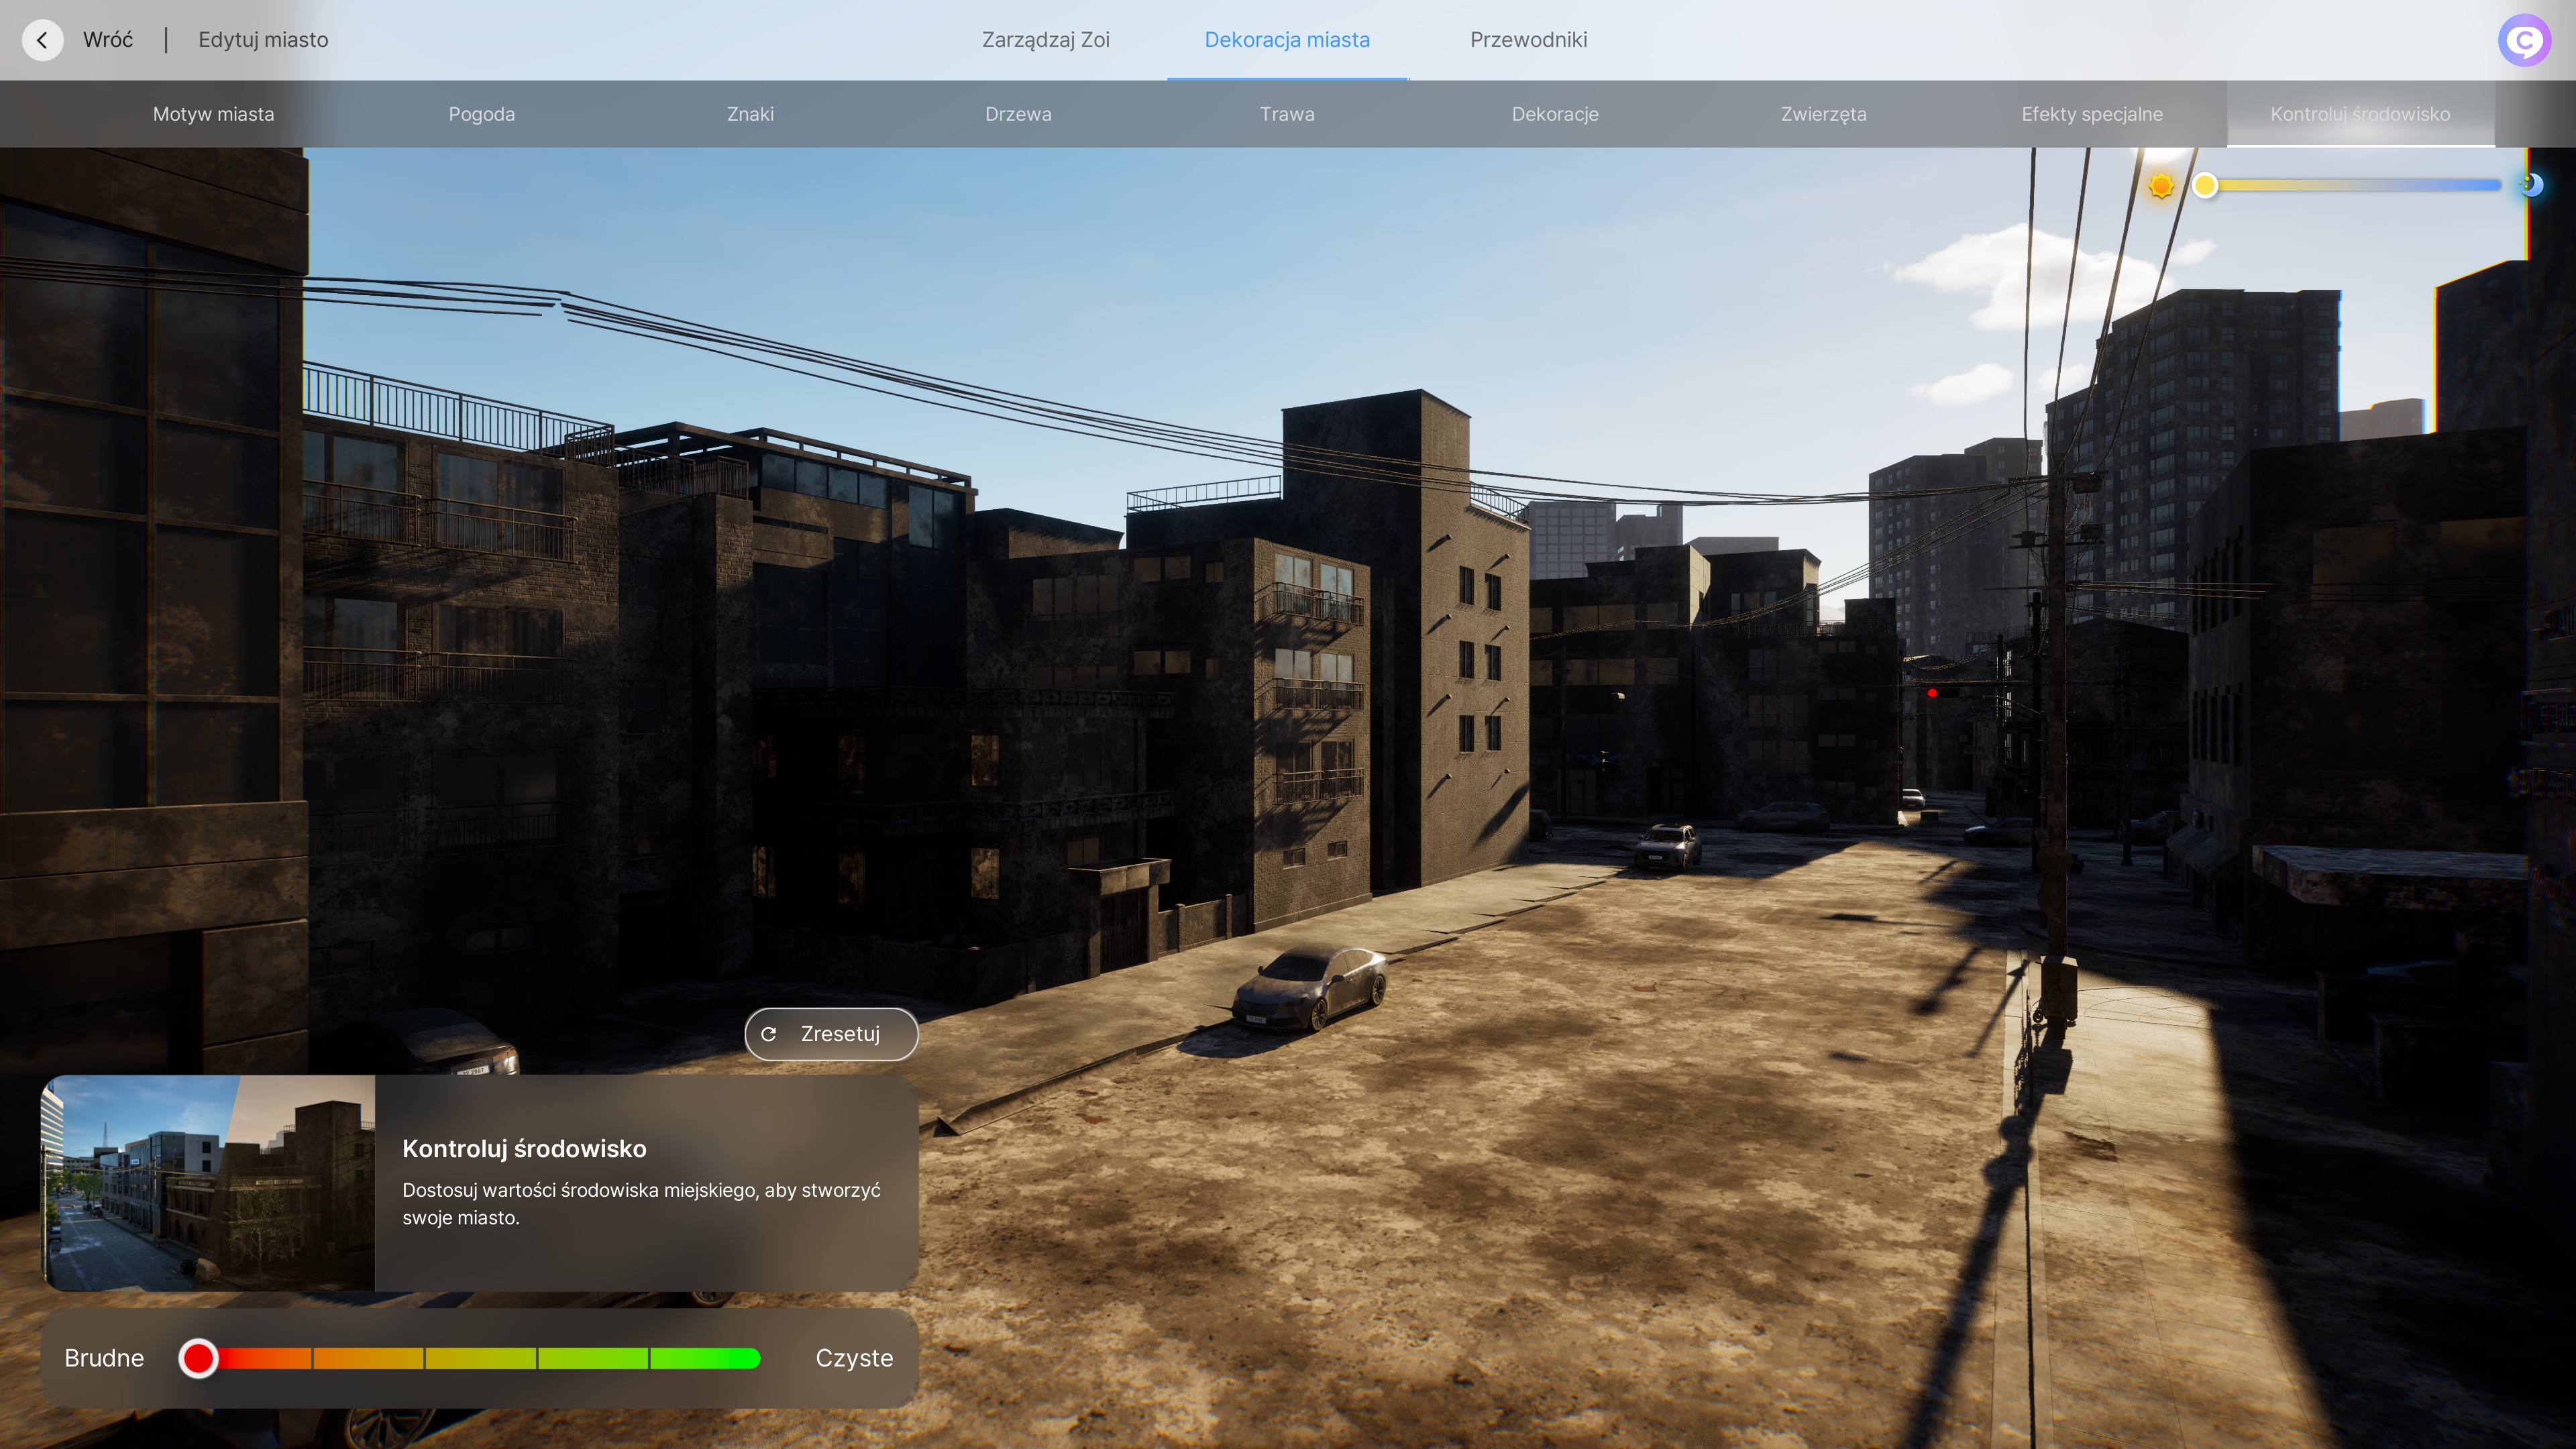
Task: Click the sun daytime icon
Action: pos(2161,185)
